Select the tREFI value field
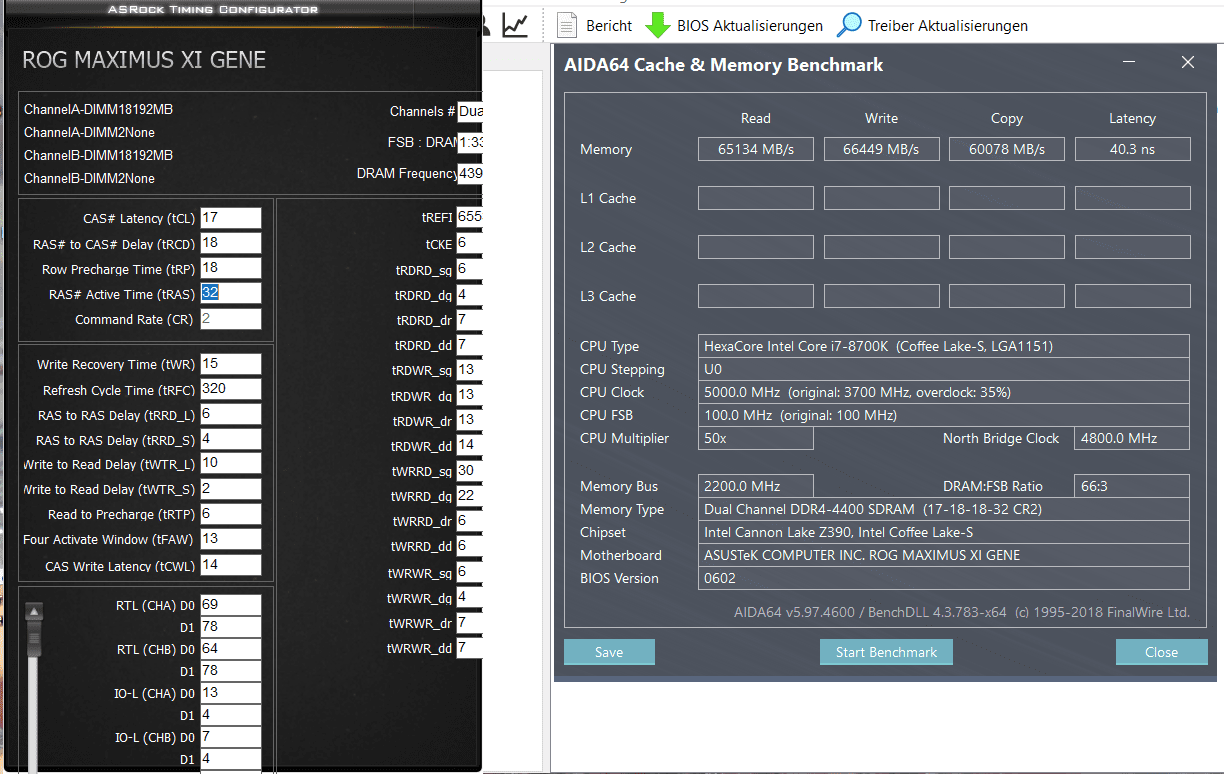The width and height of the screenshot is (1224, 774). click(x=469, y=217)
